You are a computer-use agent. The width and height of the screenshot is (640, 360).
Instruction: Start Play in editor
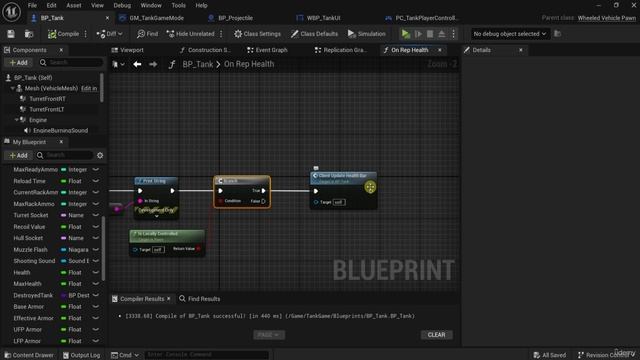(x=405, y=34)
